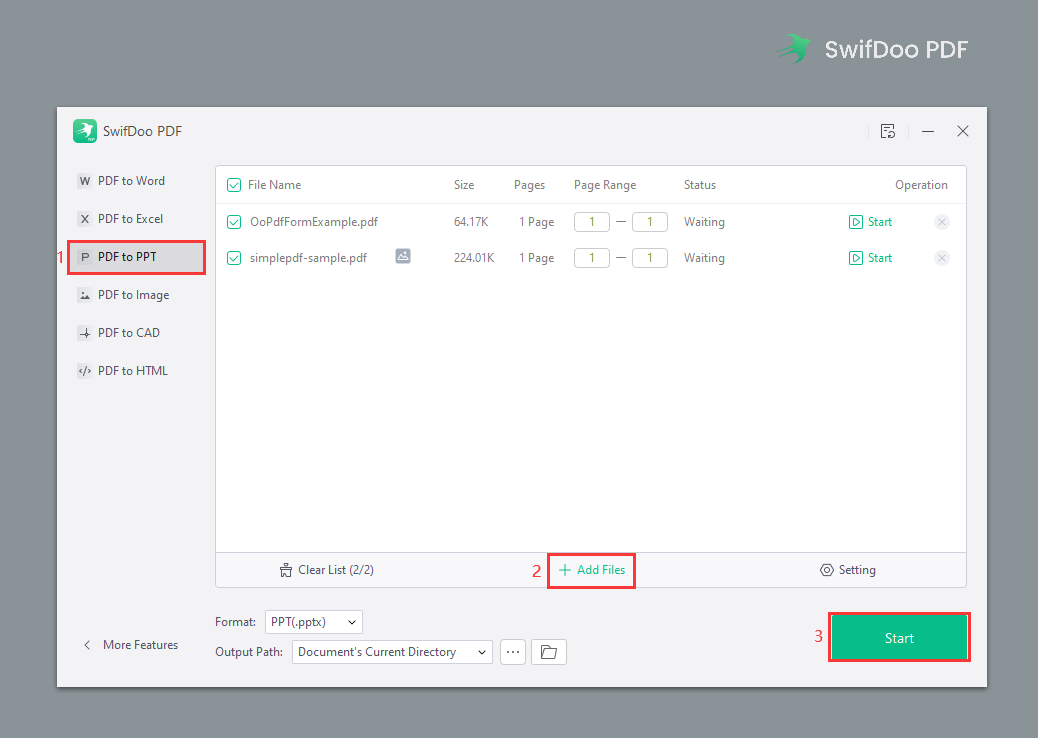Select the PDF to PPT option

pyautogui.click(x=137, y=257)
